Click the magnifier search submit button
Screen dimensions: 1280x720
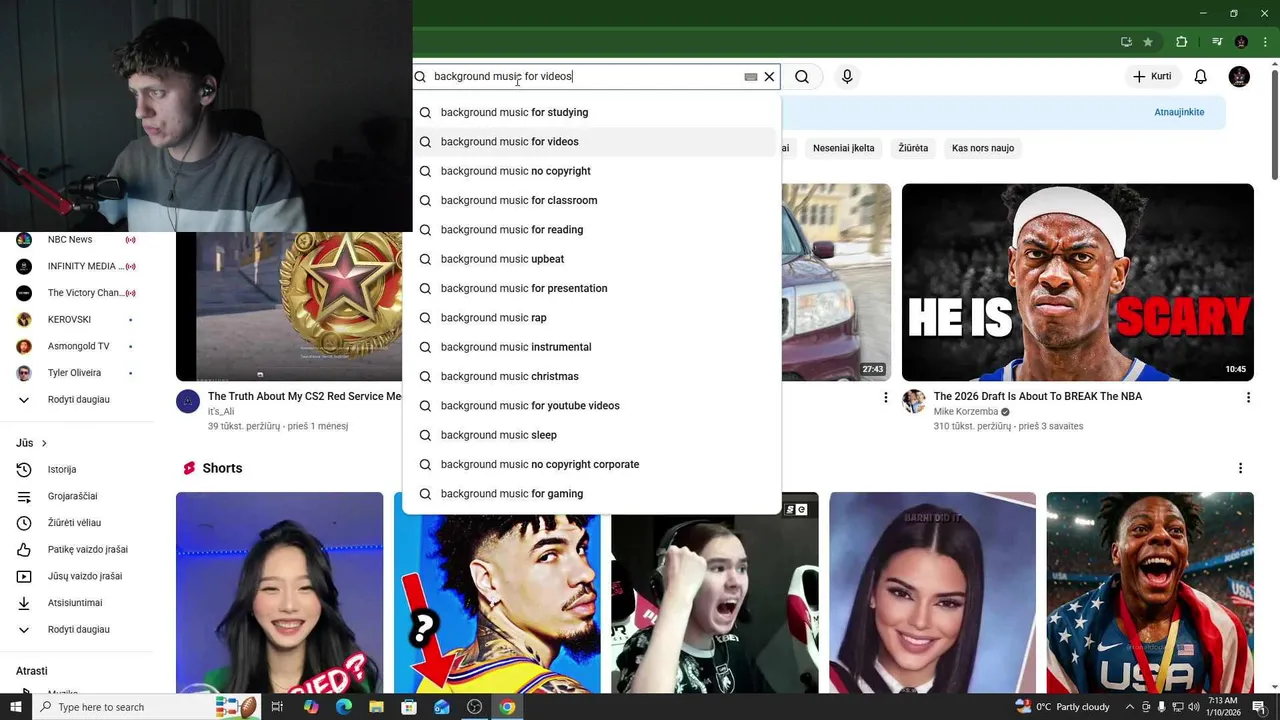[x=802, y=76]
